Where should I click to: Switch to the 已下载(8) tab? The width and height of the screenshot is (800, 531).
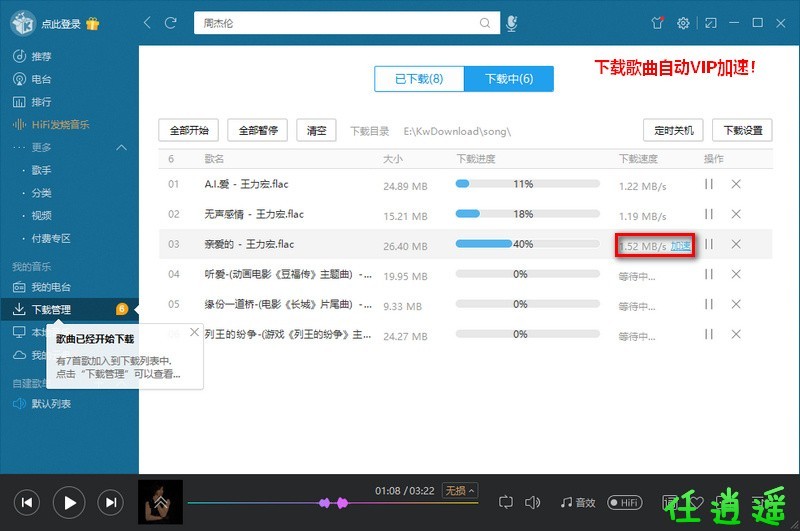419,79
